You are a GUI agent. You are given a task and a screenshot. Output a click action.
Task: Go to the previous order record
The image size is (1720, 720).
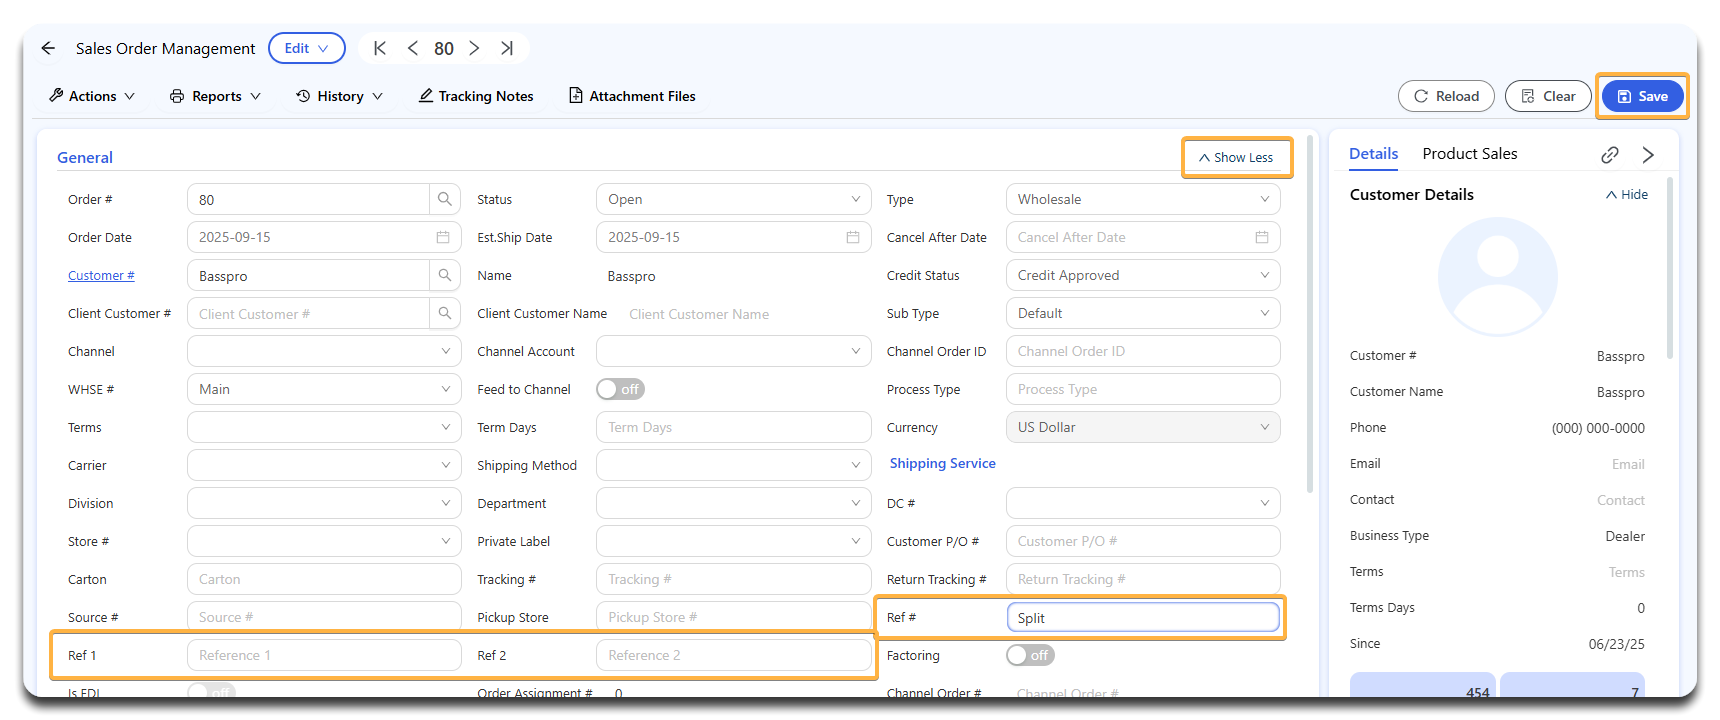[413, 48]
